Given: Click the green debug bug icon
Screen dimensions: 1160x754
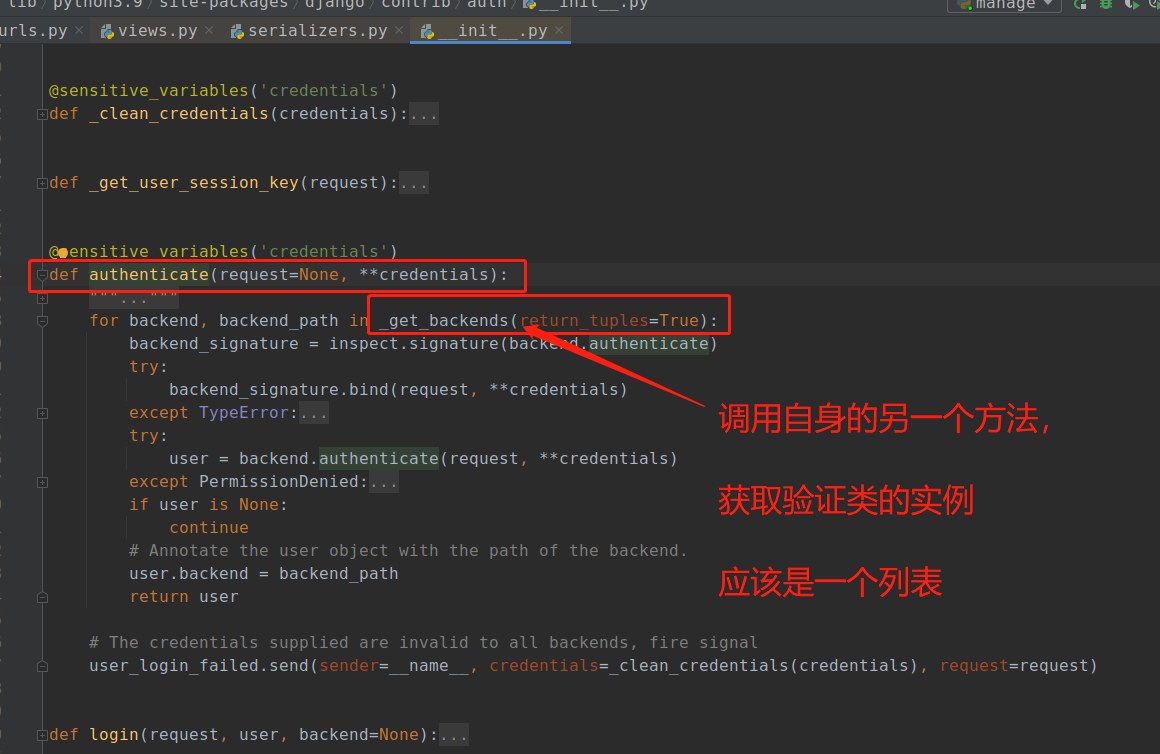Looking at the screenshot, I should (1105, 4).
